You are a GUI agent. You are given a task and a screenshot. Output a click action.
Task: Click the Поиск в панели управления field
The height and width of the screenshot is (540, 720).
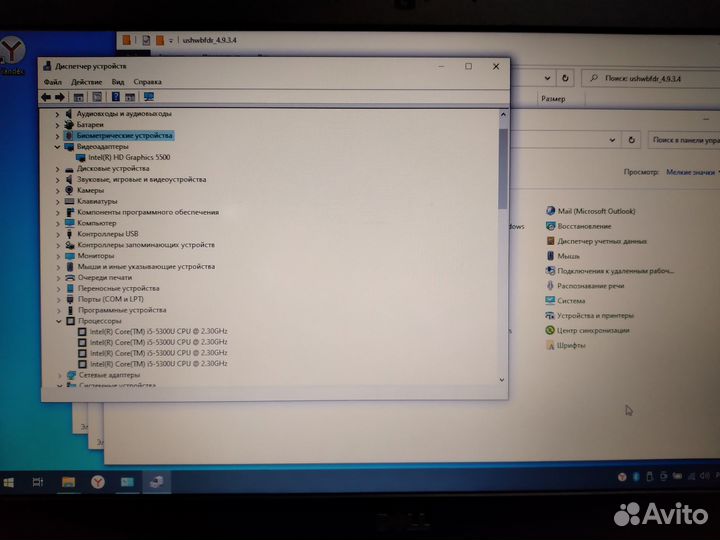(x=684, y=140)
